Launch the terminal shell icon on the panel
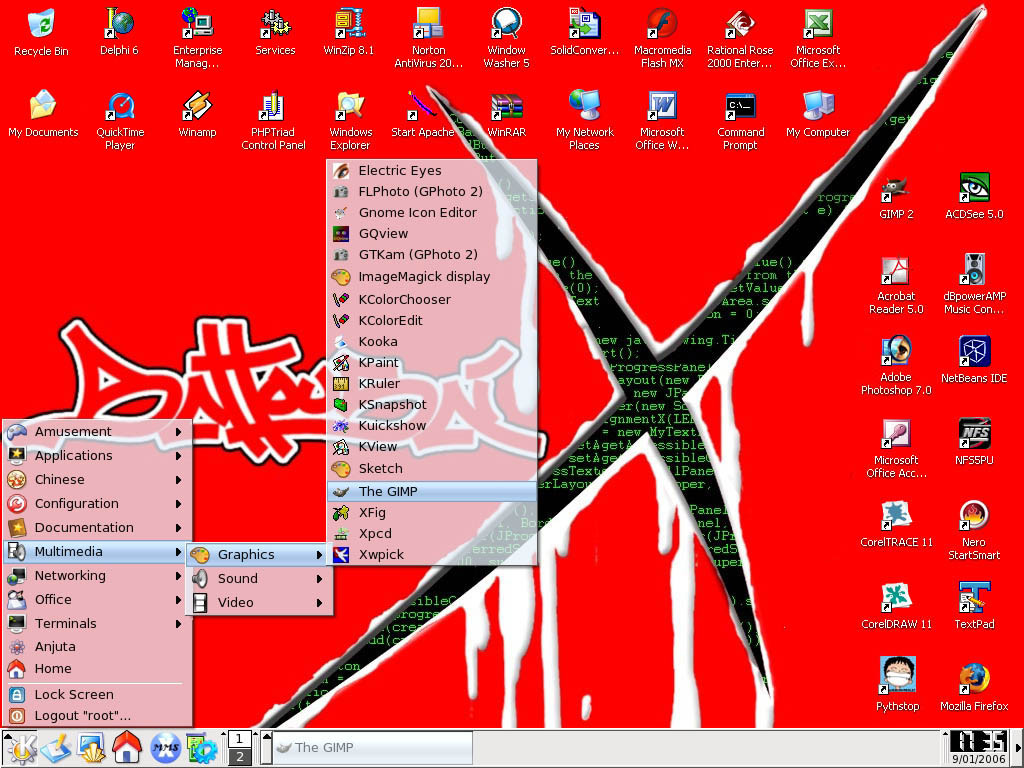Image resolution: width=1024 pixels, height=768 pixels. click(x=91, y=748)
